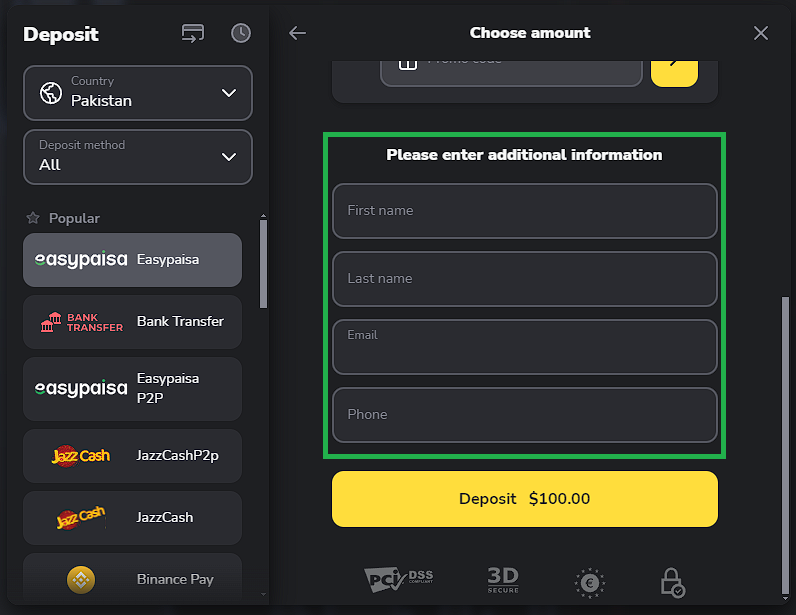Select Bank Transfer payment method
The width and height of the screenshot is (796, 615).
tap(132, 322)
